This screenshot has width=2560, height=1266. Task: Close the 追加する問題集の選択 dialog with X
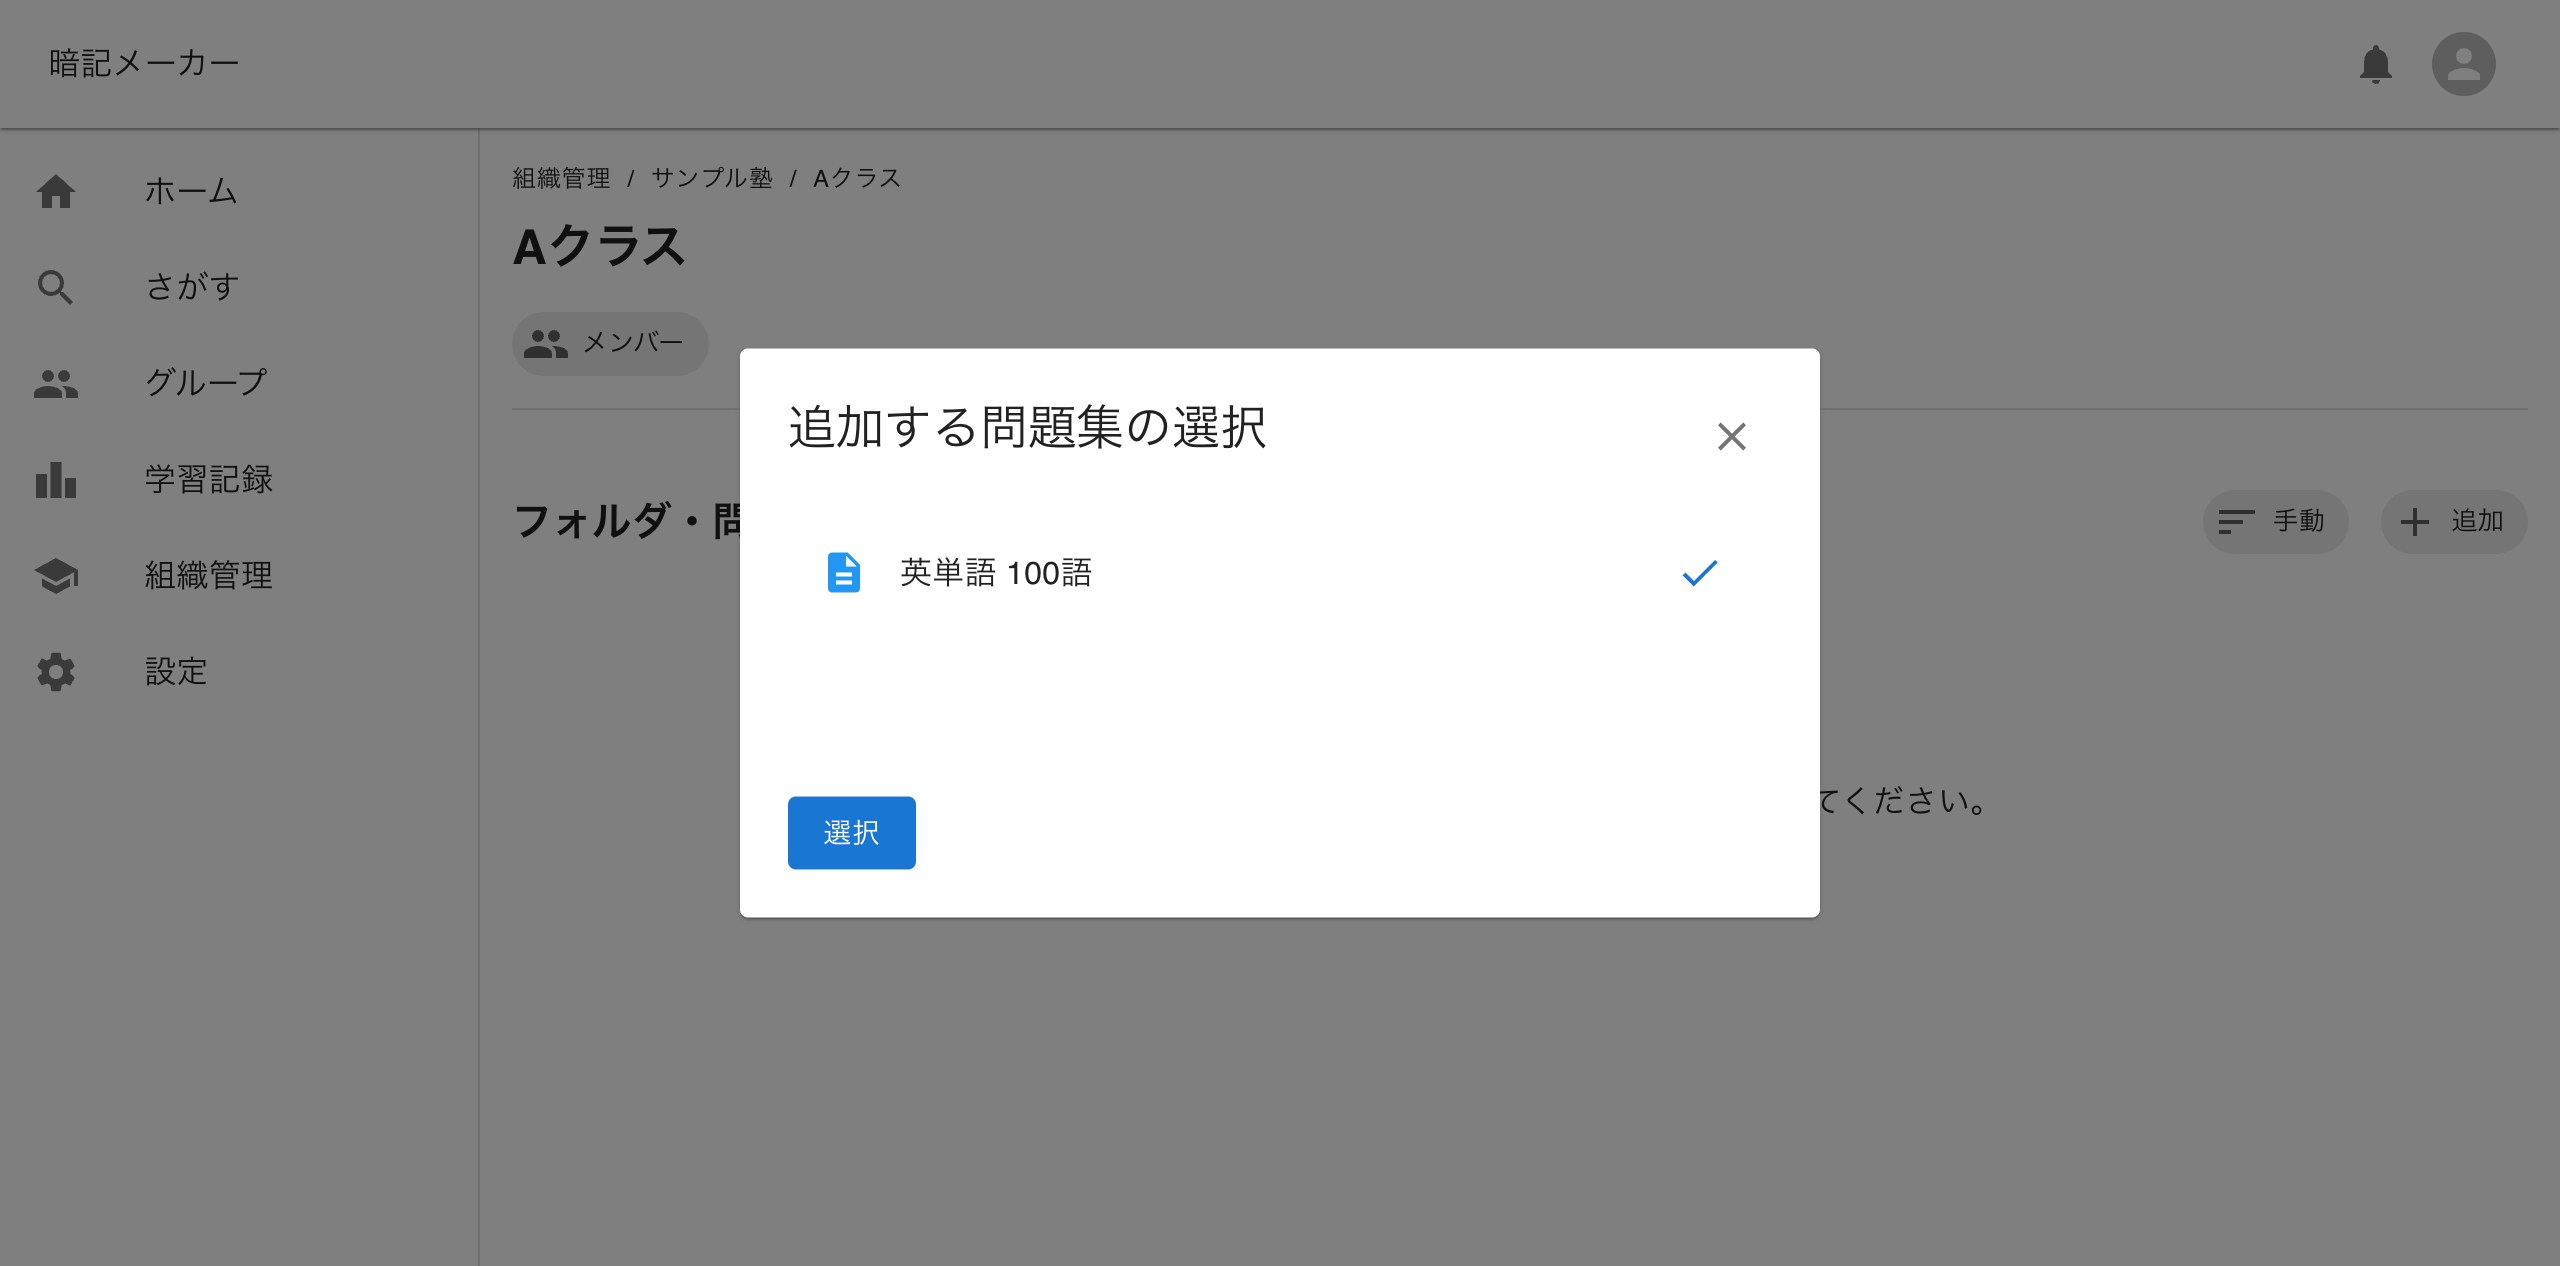tap(1731, 436)
